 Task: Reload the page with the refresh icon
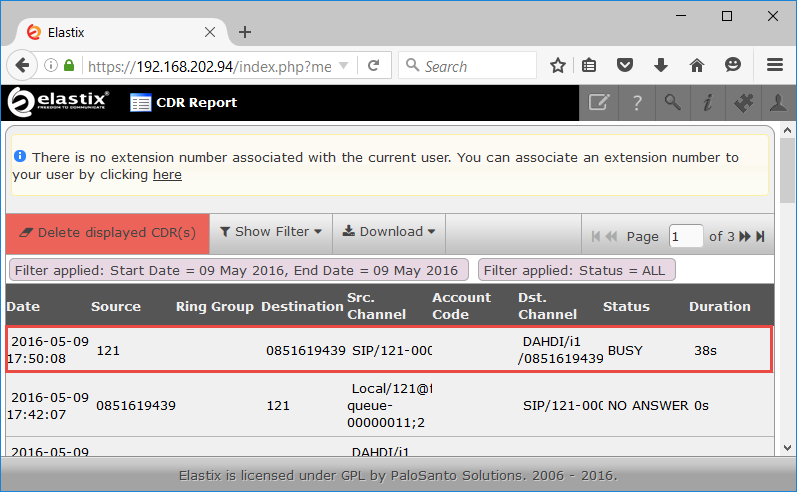pyautogui.click(x=374, y=66)
